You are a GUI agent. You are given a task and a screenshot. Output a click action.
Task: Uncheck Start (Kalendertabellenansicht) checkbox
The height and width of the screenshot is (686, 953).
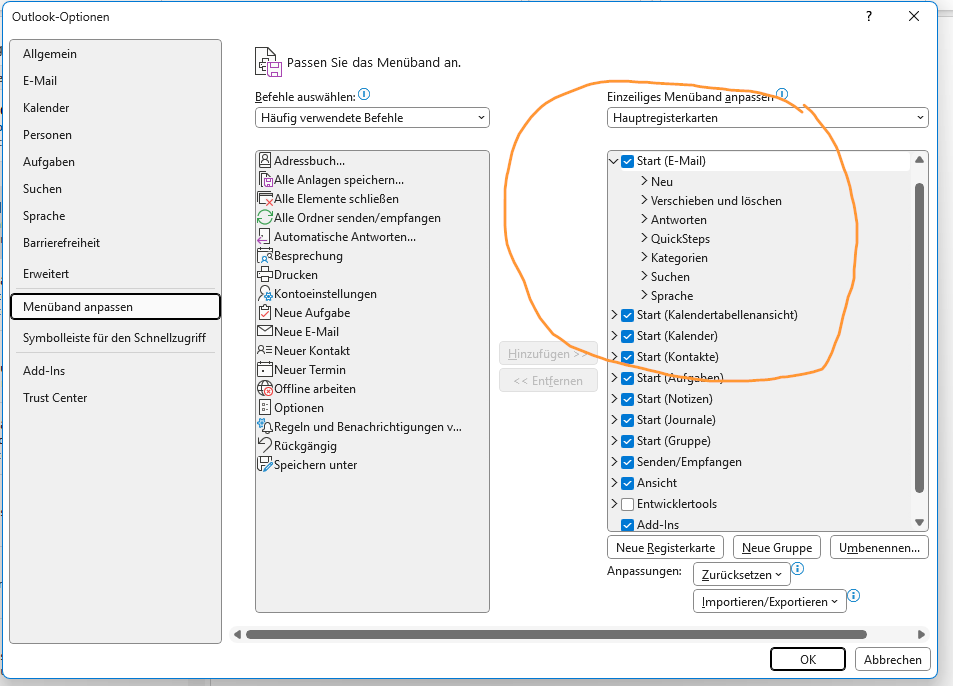coord(628,315)
